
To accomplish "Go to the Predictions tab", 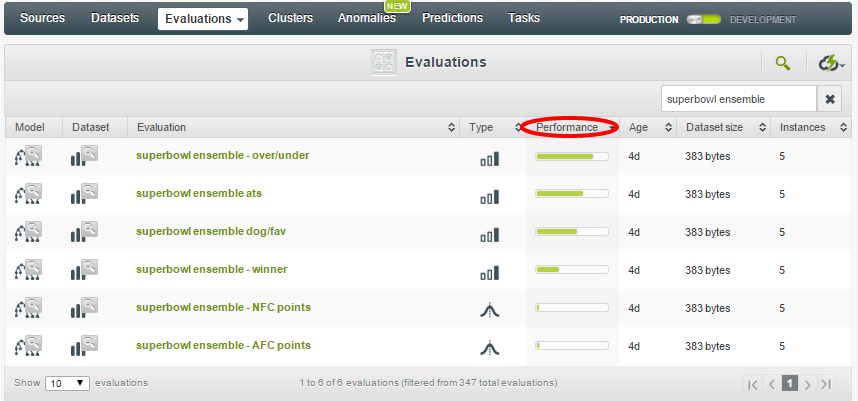I will (x=452, y=18).
